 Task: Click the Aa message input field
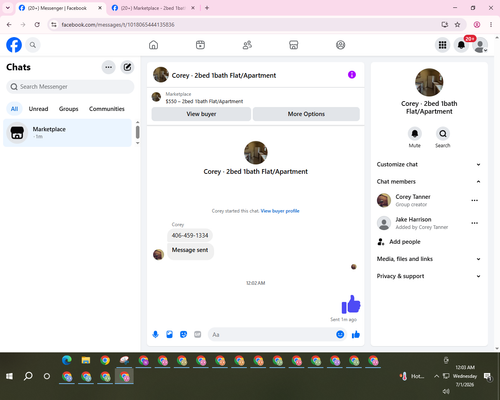coord(272,334)
